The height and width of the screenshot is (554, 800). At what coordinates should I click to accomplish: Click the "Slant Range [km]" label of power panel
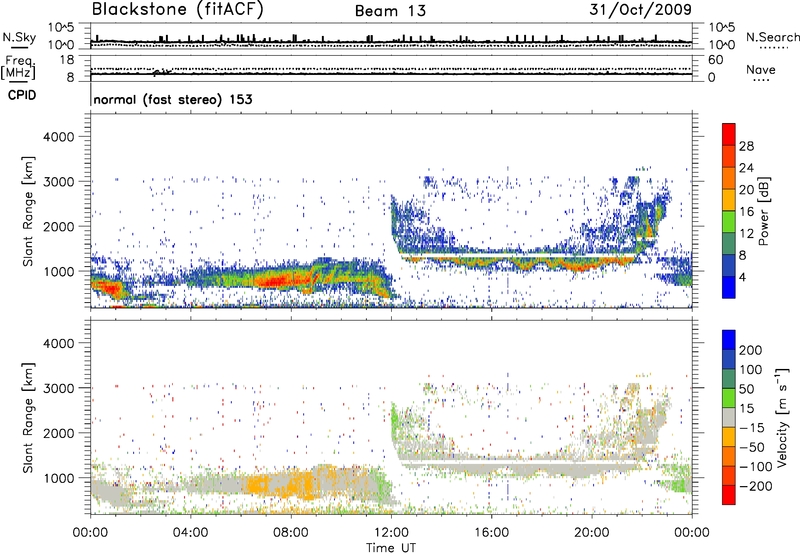(28, 211)
